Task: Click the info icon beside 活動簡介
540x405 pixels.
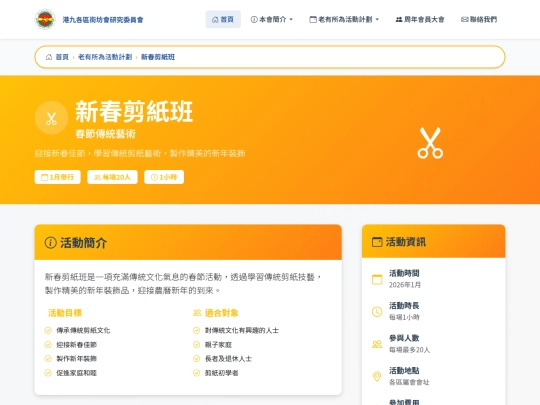Action: click(x=50, y=243)
